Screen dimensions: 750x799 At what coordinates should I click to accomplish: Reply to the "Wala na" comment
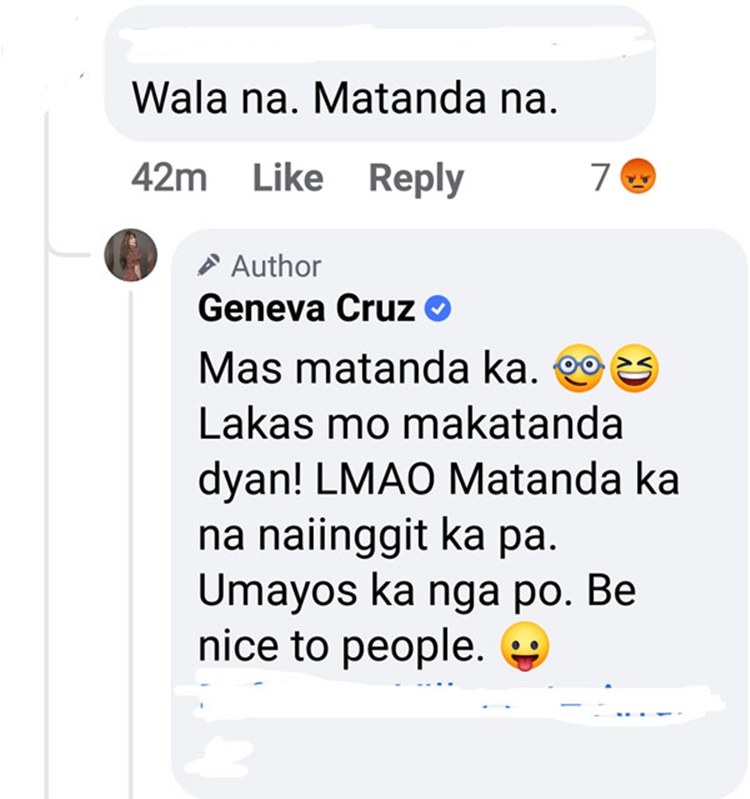point(416,178)
